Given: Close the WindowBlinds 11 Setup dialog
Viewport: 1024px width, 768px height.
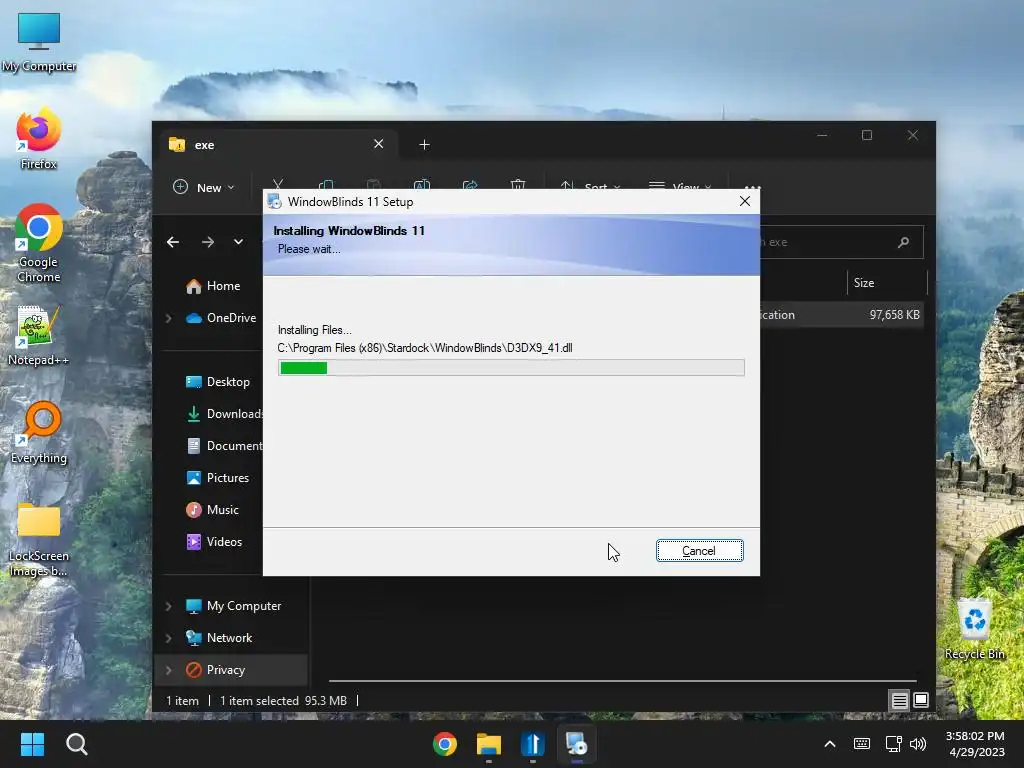Looking at the screenshot, I should (744, 201).
